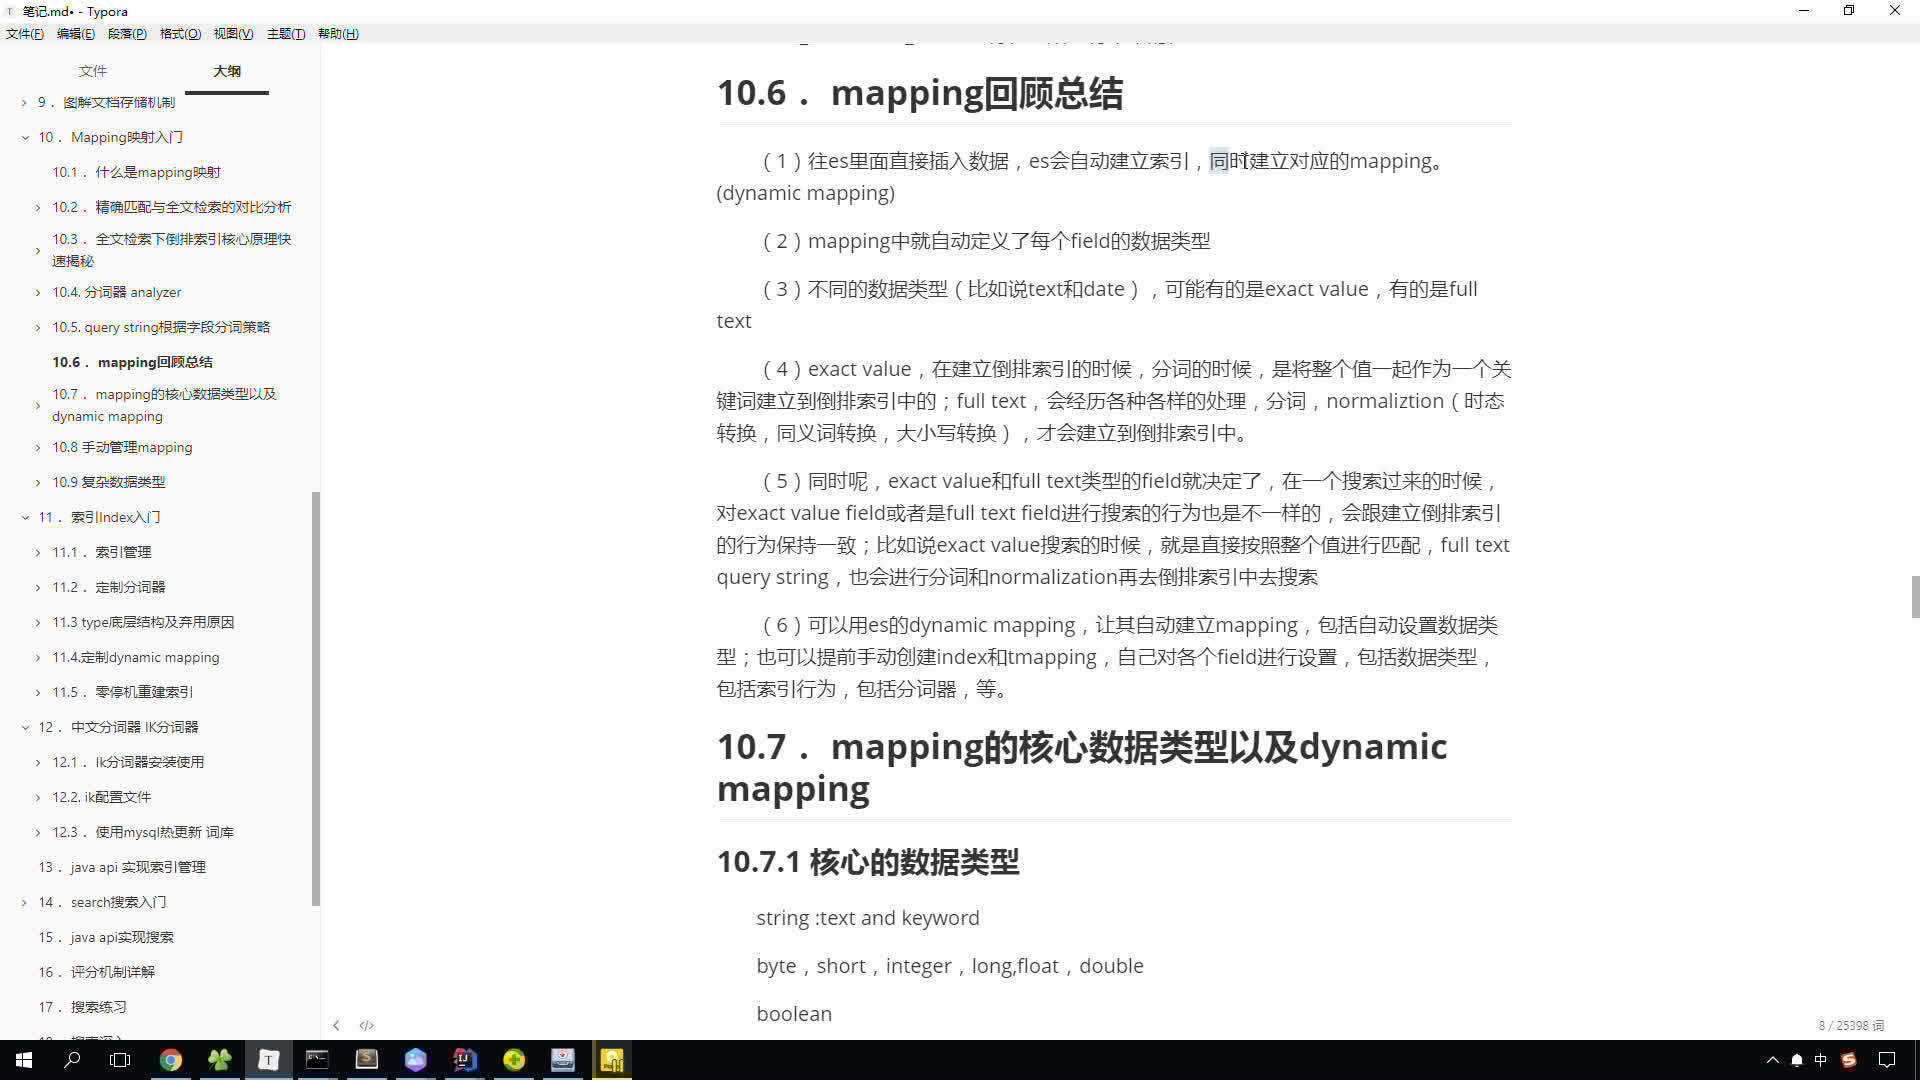The image size is (1920, 1080).
Task: Click the Windows Search icon
Action: [x=71, y=1060]
